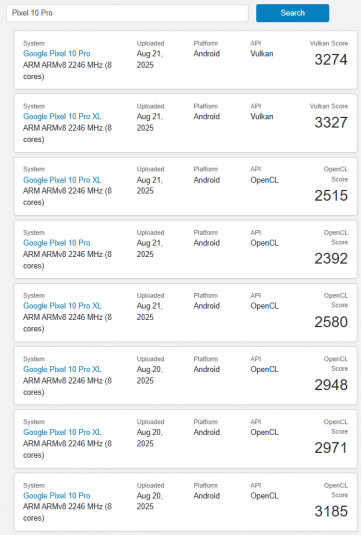The width and height of the screenshot is (361, 535).
Task: Select the OpenCL score value 2971
Action: pos(331,448)
